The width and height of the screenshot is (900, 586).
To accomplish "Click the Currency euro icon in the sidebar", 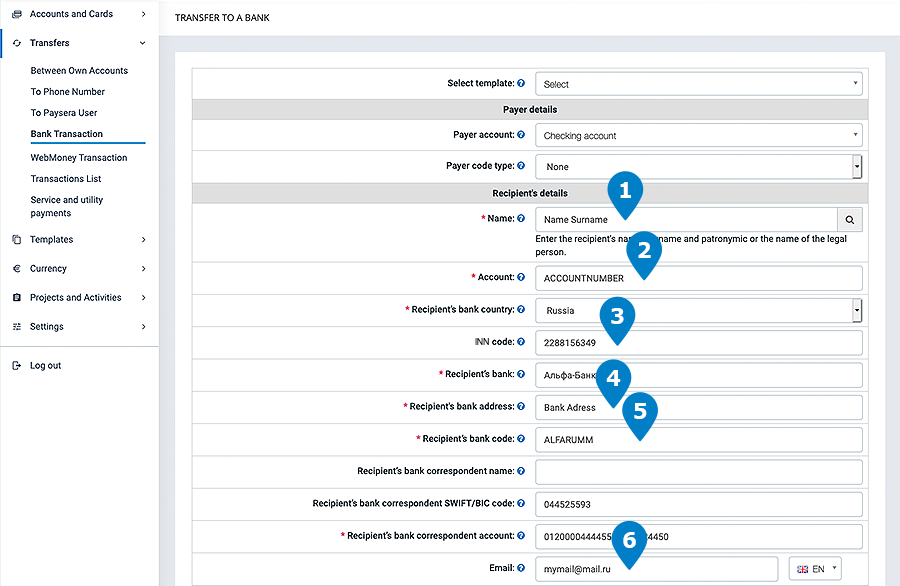I will coord(17,269).
